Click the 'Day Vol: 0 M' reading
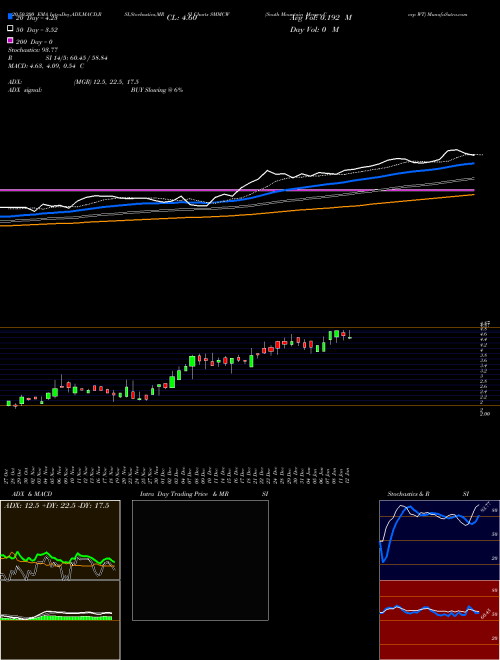This screenshot has width=500, height=660. 314,29
